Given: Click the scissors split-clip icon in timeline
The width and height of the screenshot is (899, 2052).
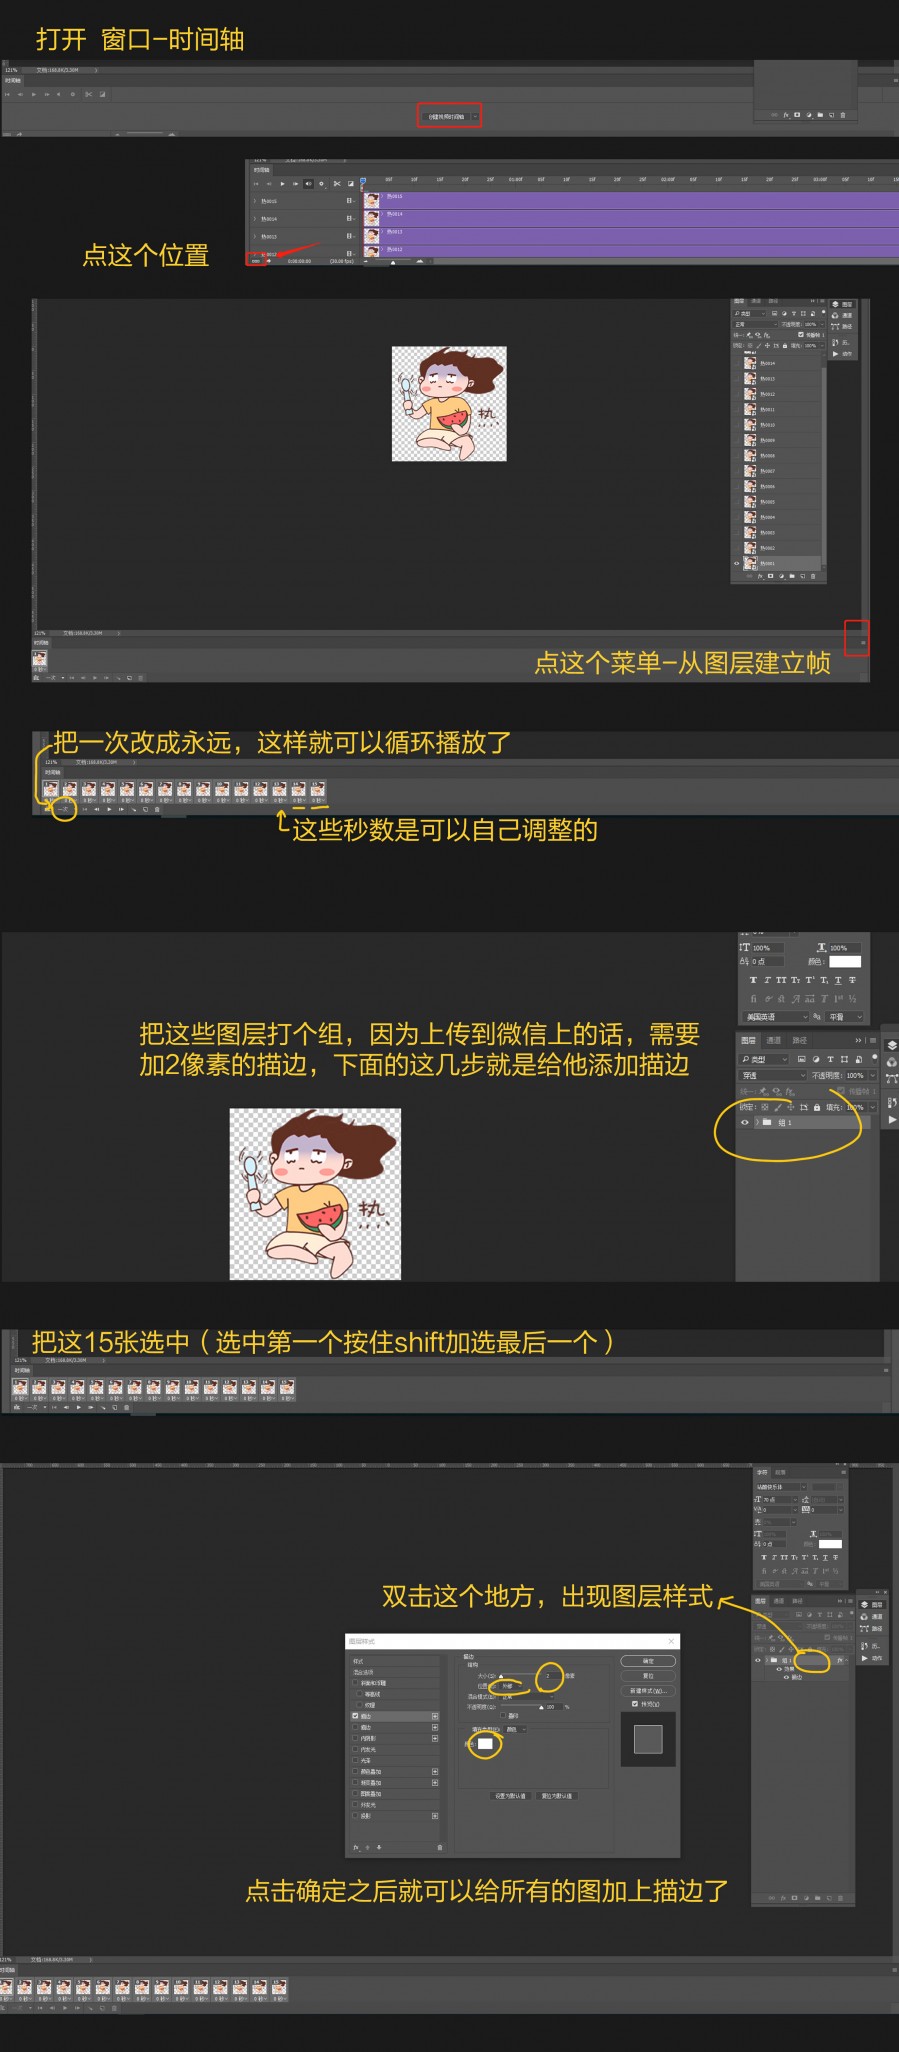Looking at the screenshot, I should pyautogui.click(x=336, y=184).
